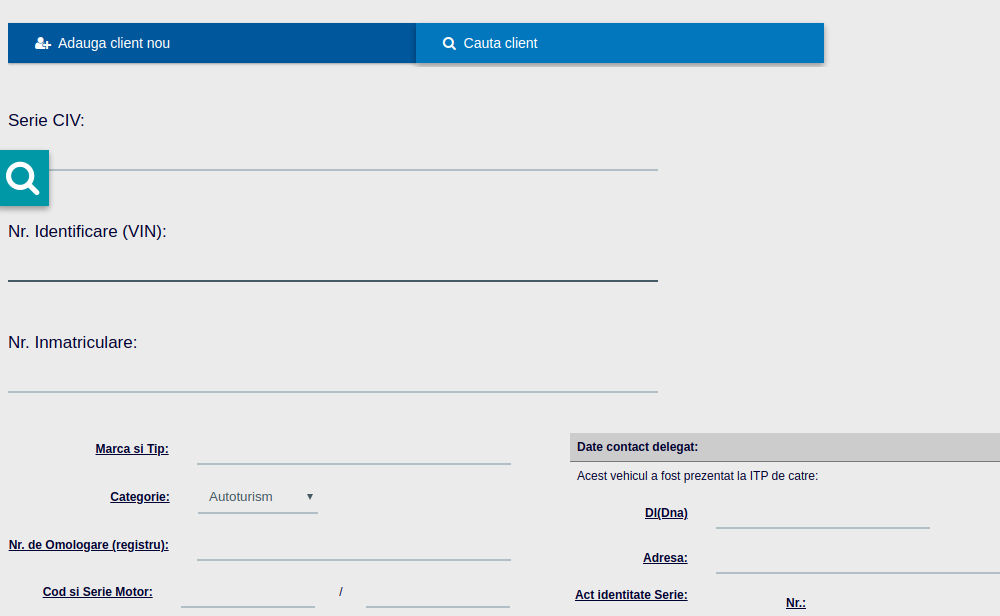
Task: Click the Categorie underlined label
Action: [139, 497]
